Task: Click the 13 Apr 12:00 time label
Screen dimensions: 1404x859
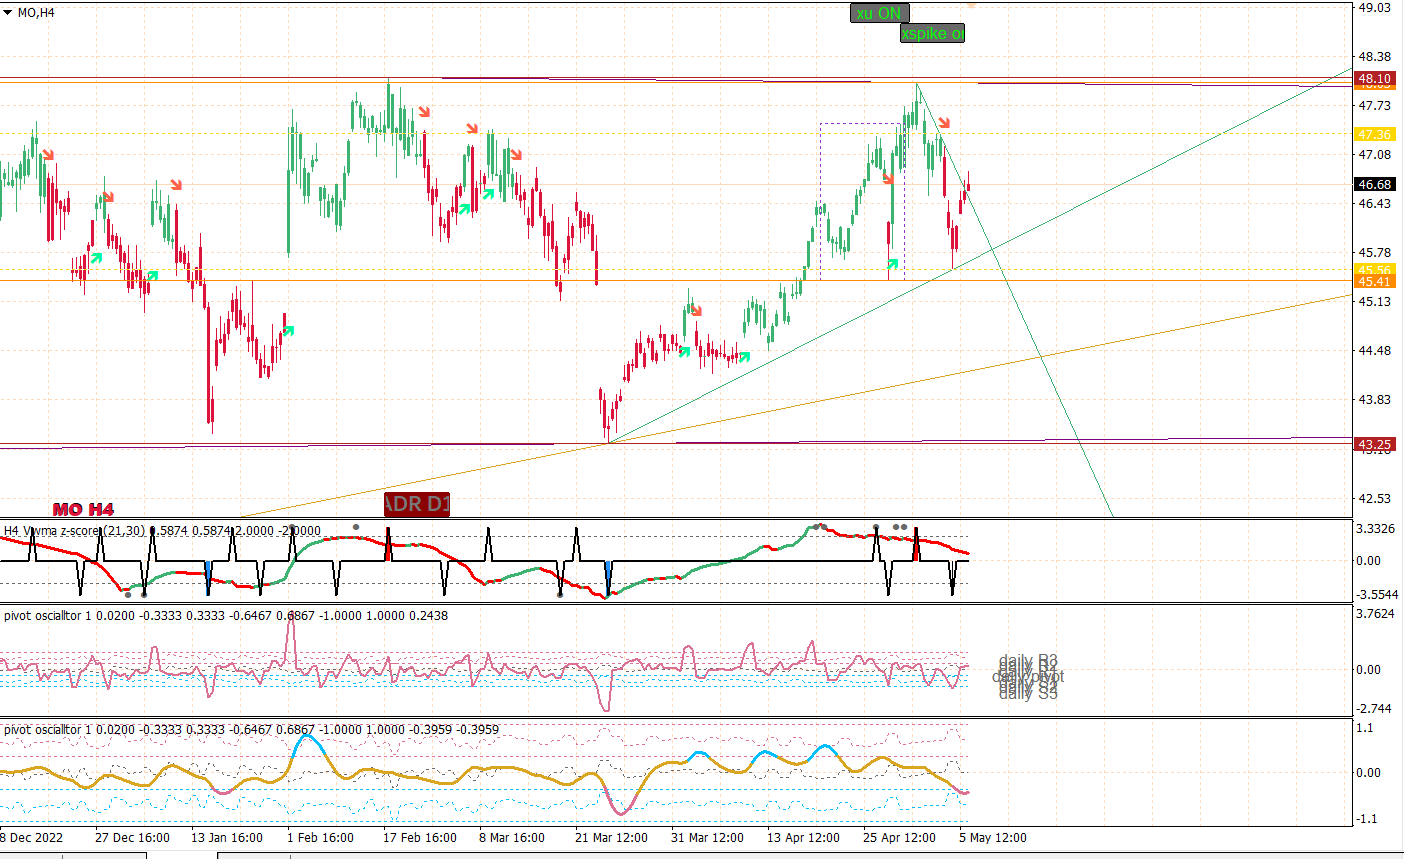Action: pos(803,838)
